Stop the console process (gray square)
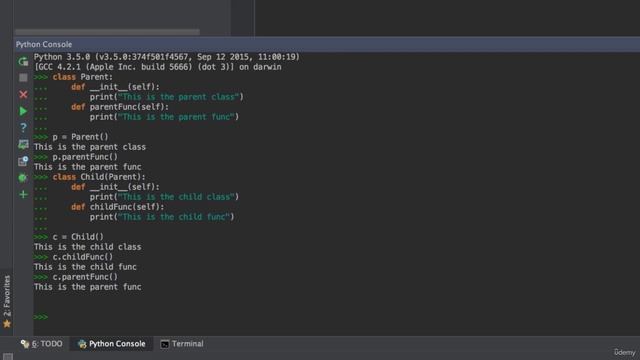The image size is (640, 360). (23, 78)
